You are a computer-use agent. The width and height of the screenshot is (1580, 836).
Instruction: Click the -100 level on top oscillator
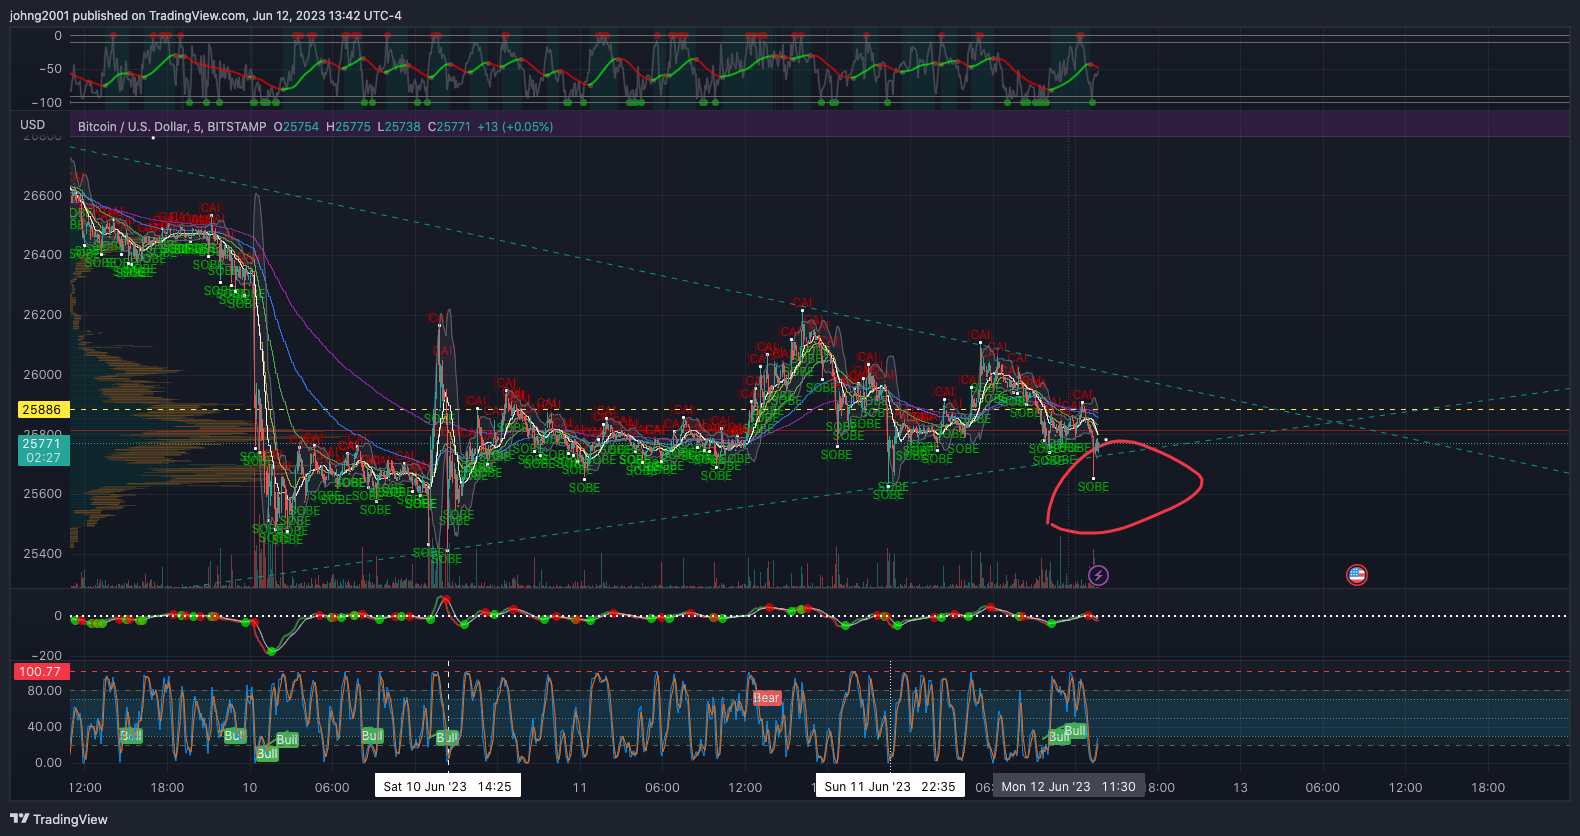pyautogui.click(x=46, y=103)
